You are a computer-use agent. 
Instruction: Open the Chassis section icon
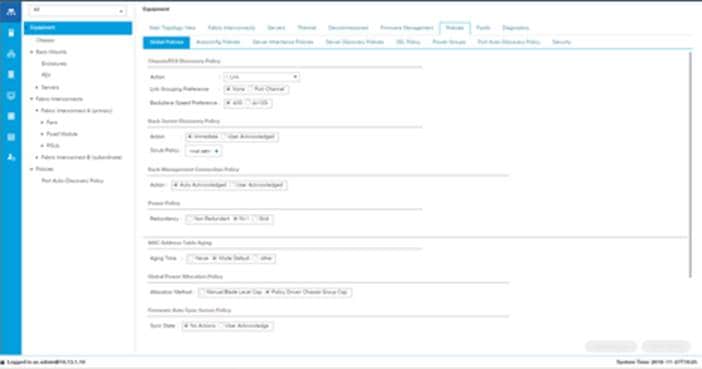[x=11, y=137]
